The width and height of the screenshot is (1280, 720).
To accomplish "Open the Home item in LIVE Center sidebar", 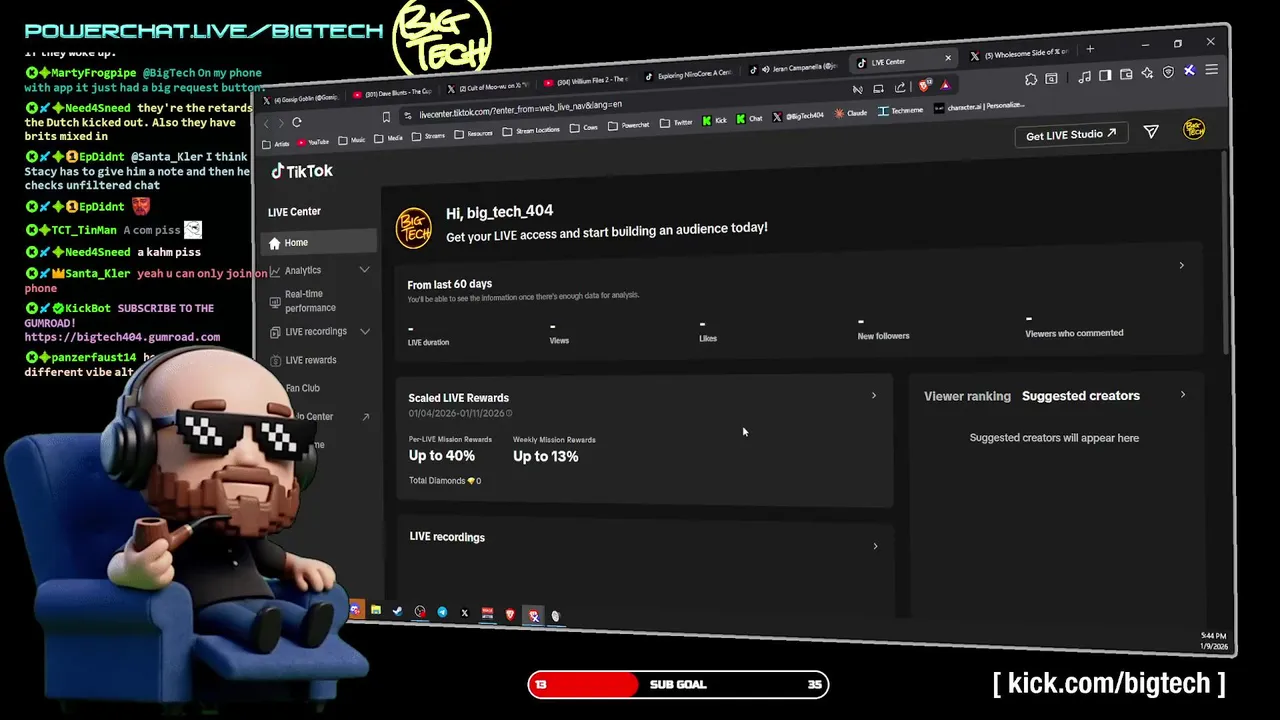I will pyautogui.click(x=318, y=242).
